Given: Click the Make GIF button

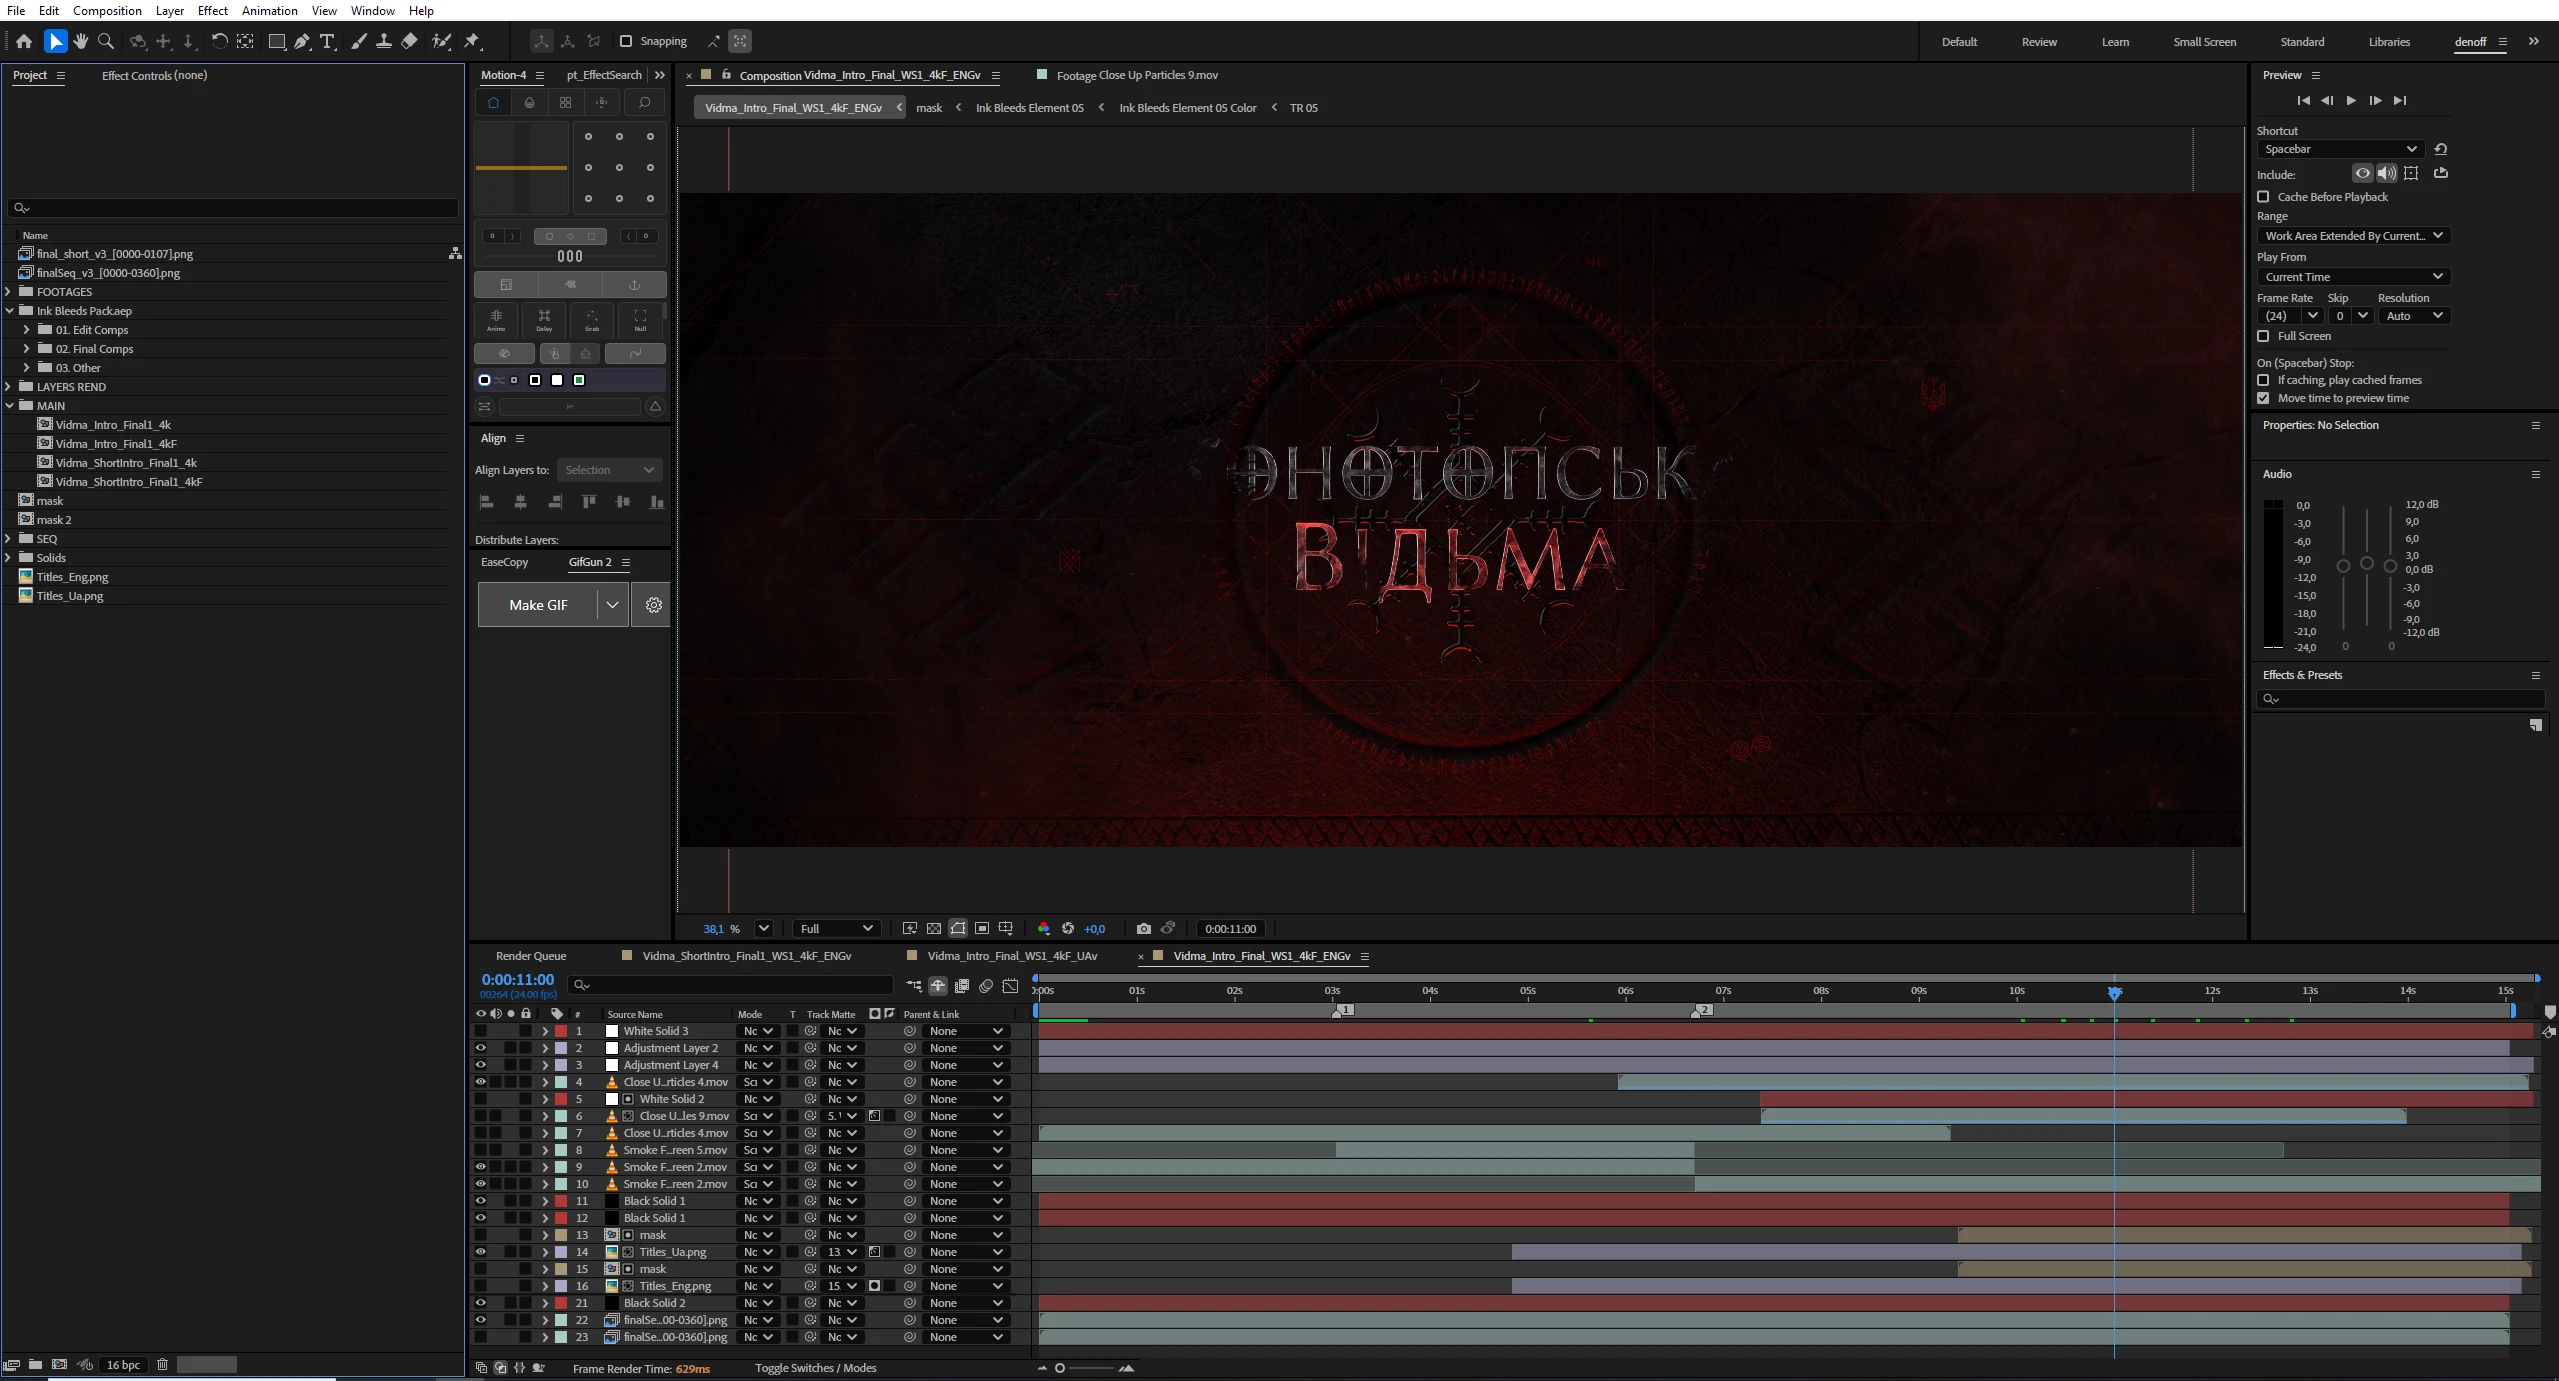Looking at the screenshot, I should pos(538,604).
